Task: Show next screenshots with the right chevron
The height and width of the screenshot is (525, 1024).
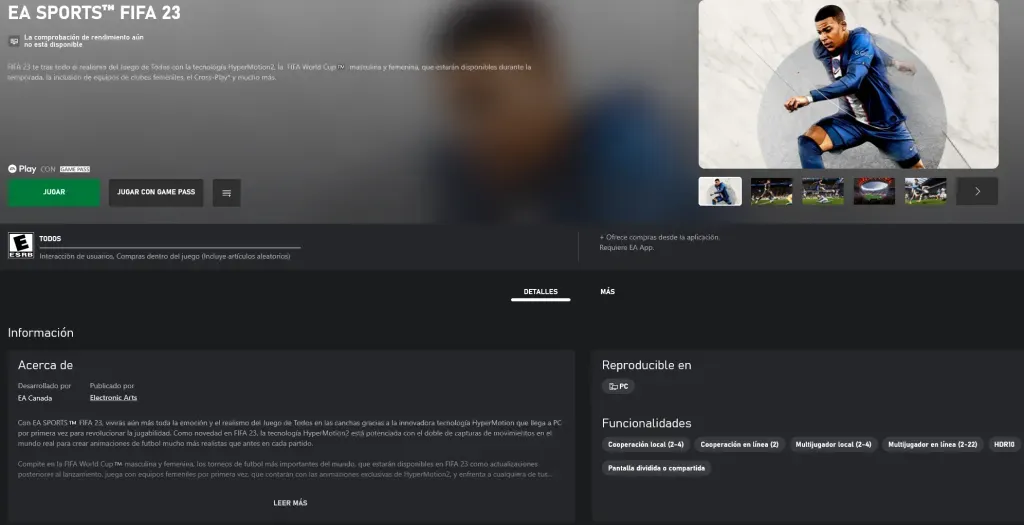Action: pyautogui.click(x=976, y=191)
